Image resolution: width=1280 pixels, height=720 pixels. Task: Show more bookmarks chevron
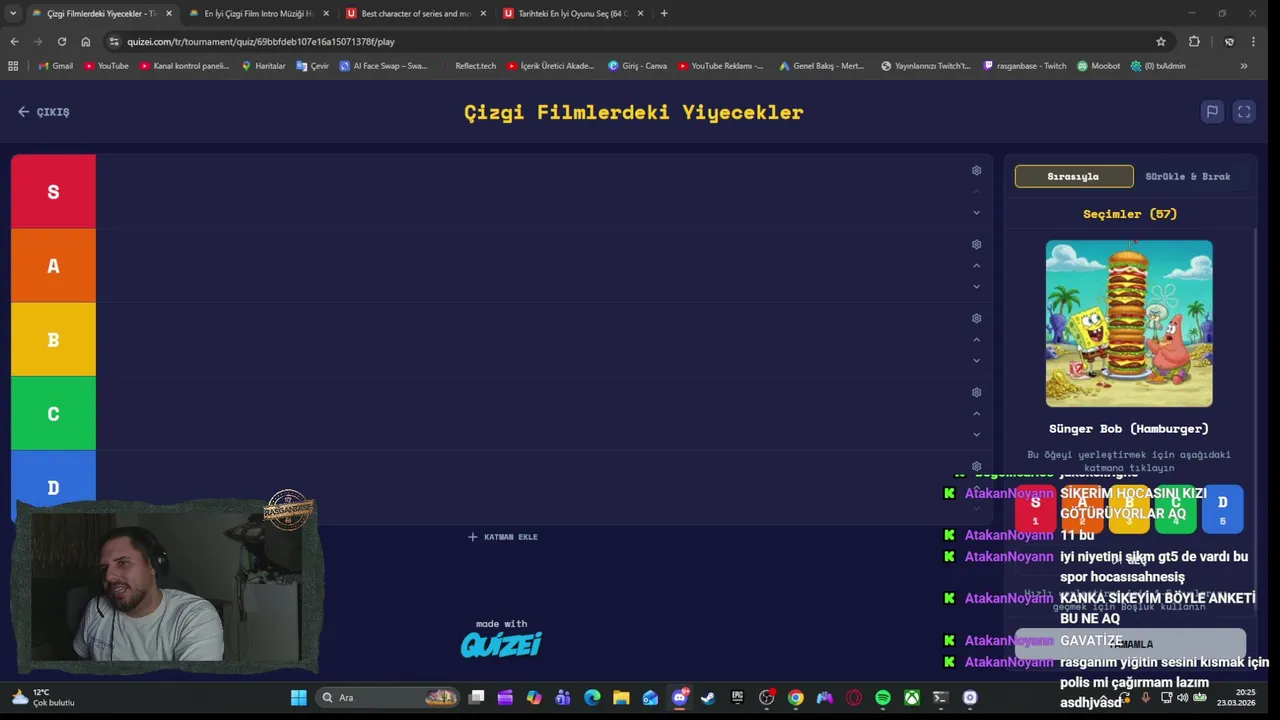[1244, 66]
